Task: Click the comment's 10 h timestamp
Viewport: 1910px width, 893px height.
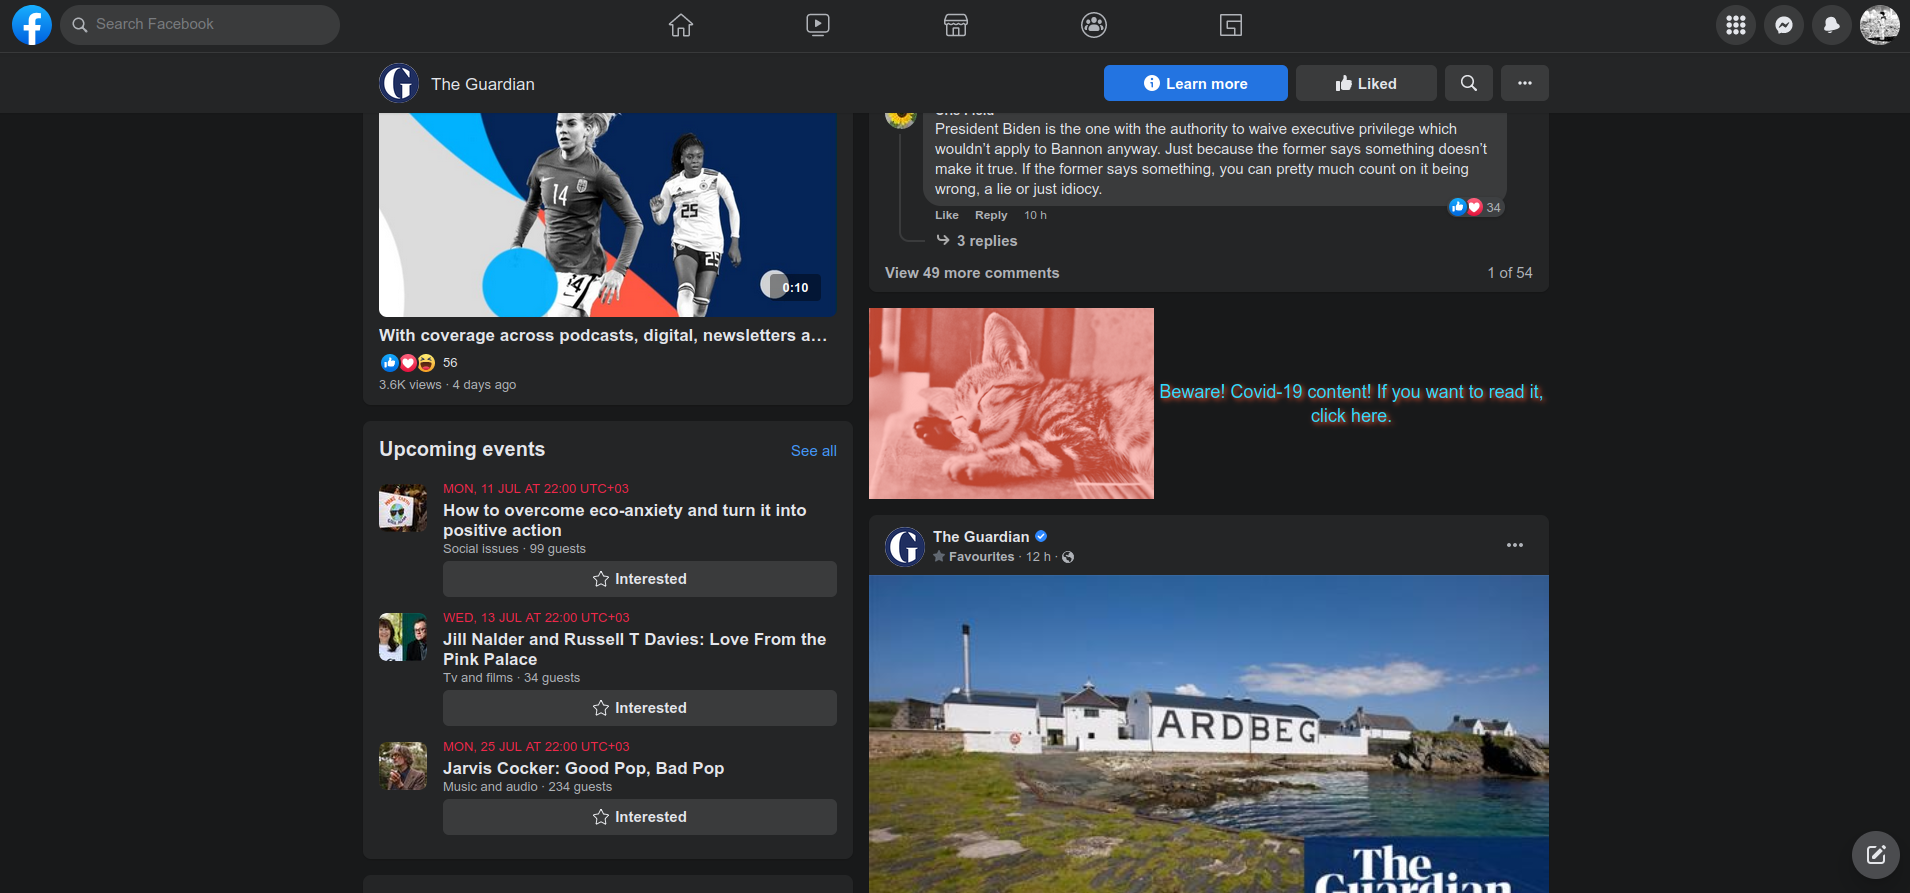Action: pos(1035,215)
